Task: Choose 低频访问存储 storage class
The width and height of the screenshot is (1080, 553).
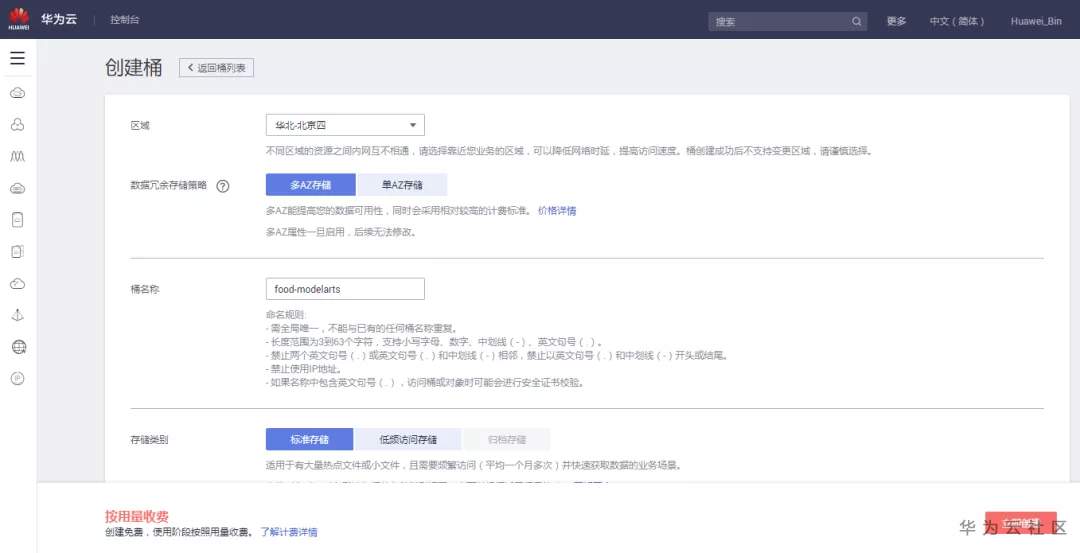Action: click(408, 439)
